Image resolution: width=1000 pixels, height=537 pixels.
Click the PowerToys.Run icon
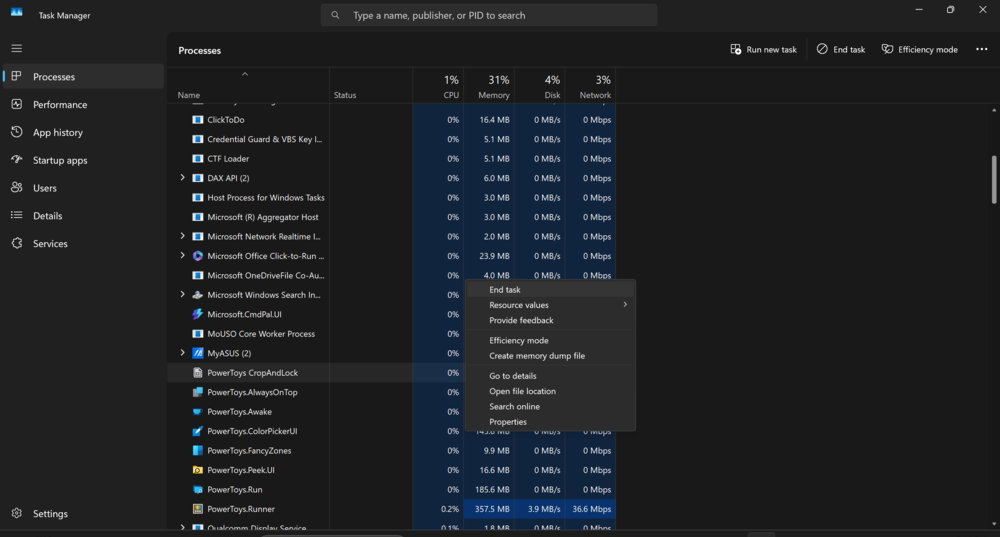point(198,490)
